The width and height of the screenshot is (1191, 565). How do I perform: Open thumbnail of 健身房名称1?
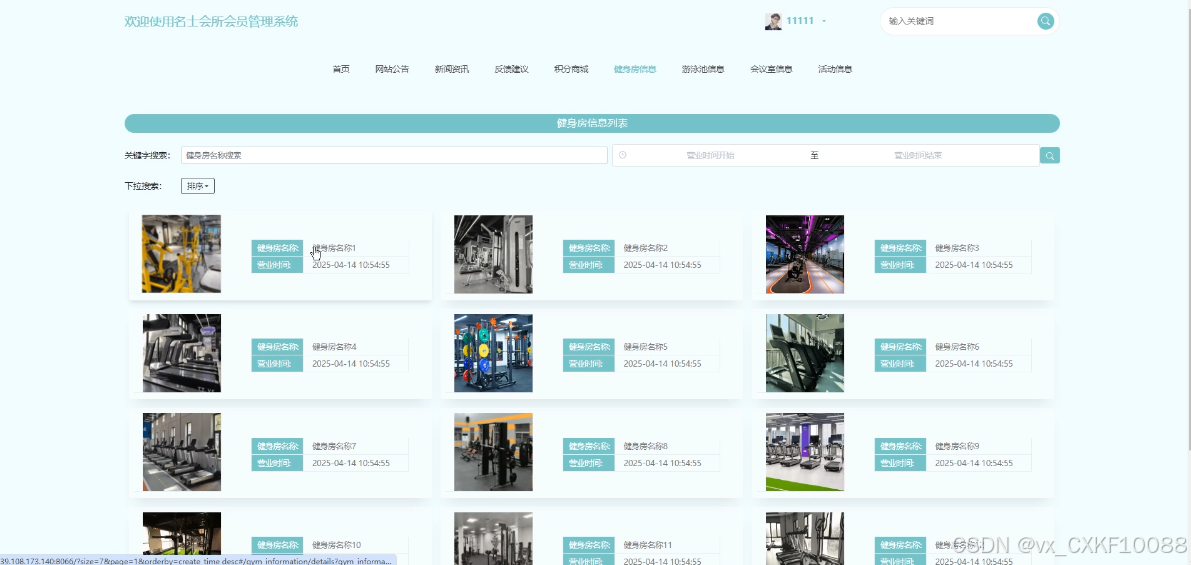(182, 254)
